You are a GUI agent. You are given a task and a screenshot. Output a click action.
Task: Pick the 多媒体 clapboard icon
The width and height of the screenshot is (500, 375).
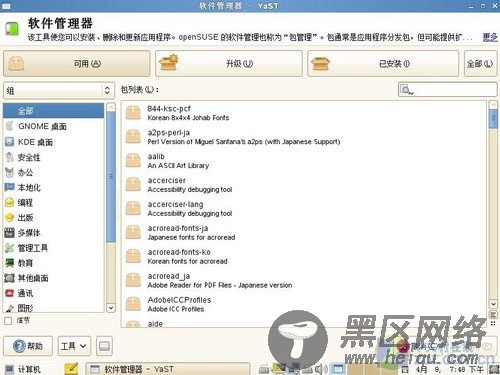(x=9, y=233)
